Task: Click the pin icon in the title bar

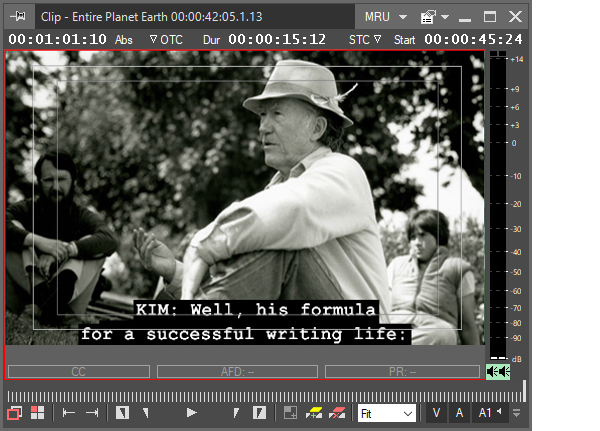Action: coord(17,17)
